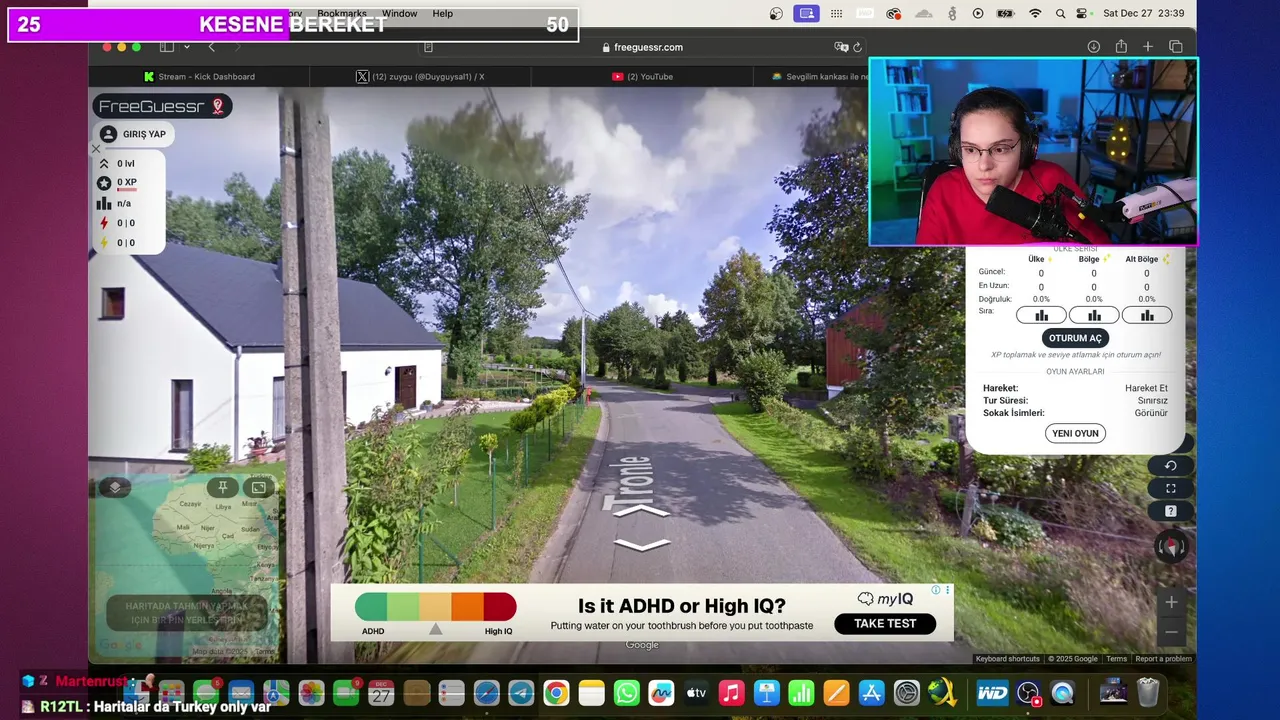Go back with the Safari back arrow
This screenshot has width=1280, height=720.
tap(211, 47)
